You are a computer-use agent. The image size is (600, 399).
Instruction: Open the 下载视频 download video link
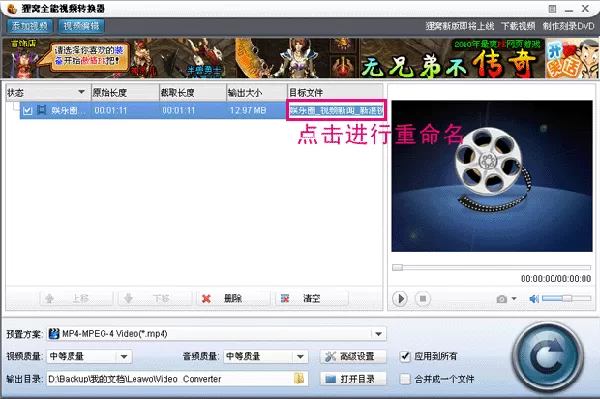(518, 26)
